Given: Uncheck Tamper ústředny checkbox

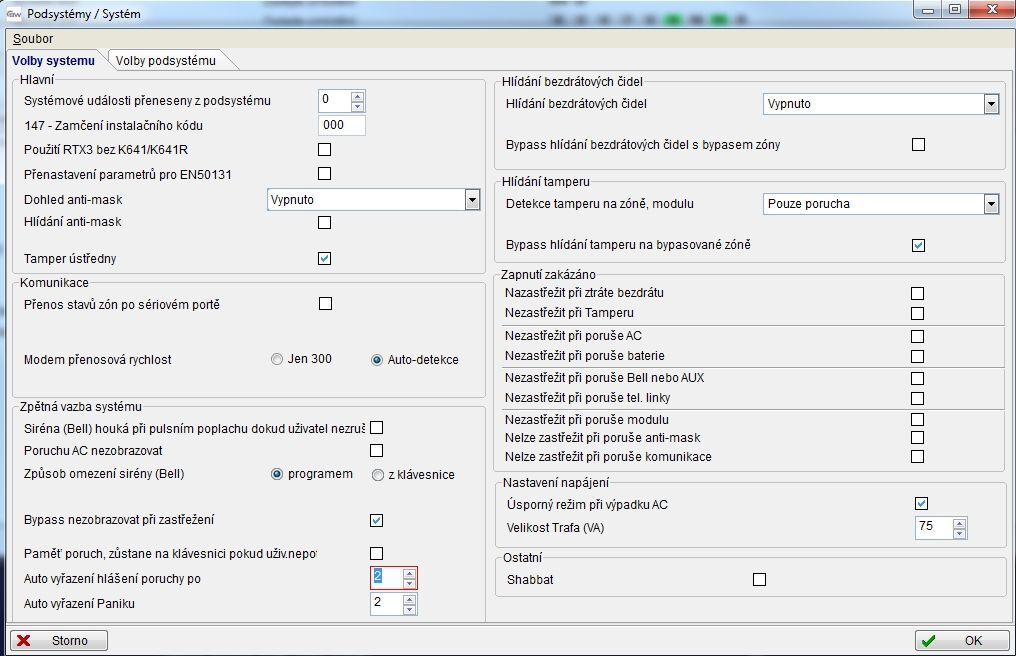Looking at the screenshot, I should click(324, 258).
